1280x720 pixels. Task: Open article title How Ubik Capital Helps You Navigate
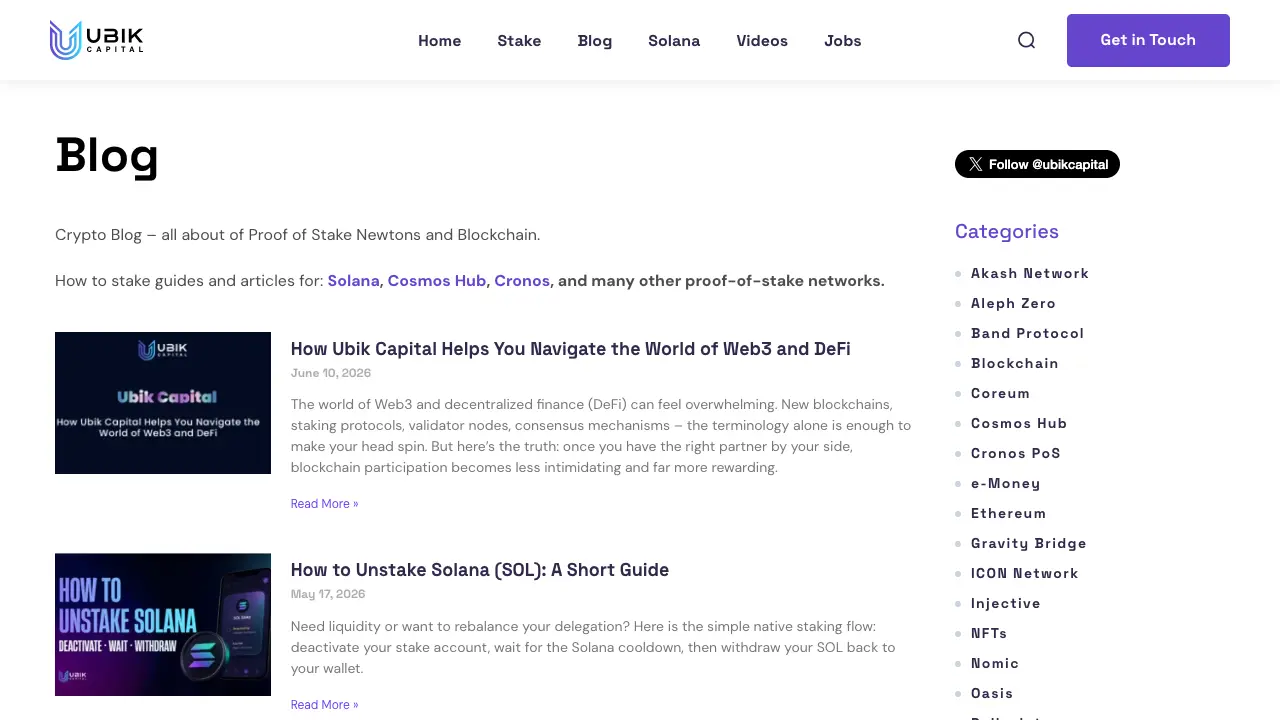coord(571,349)
